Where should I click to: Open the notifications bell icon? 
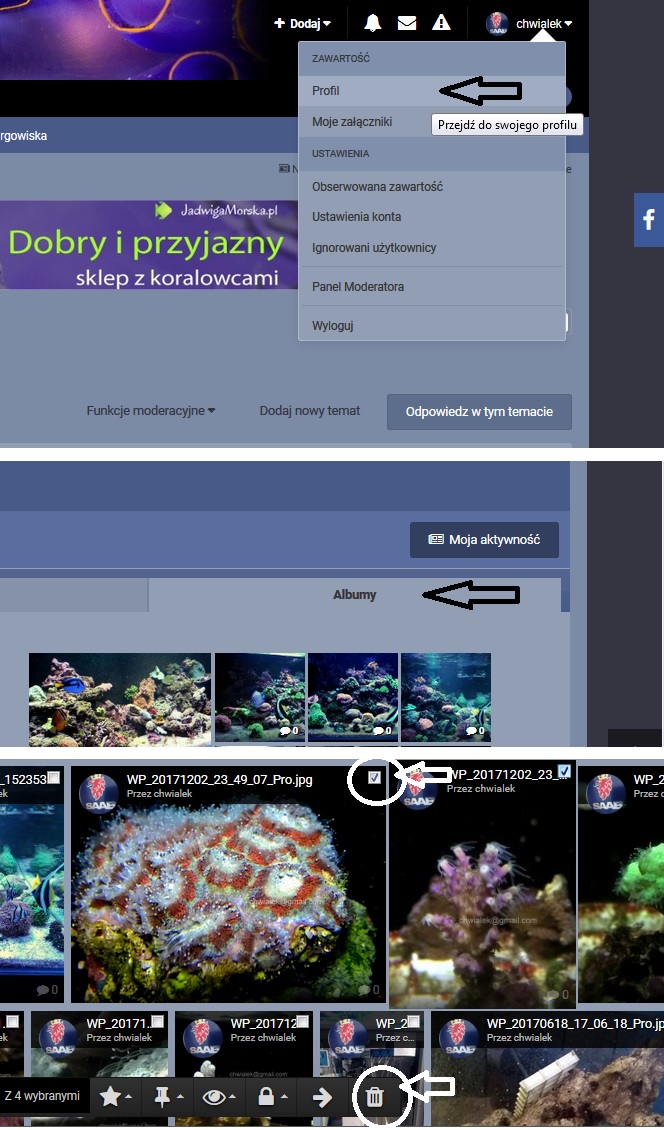click(373, 23)
